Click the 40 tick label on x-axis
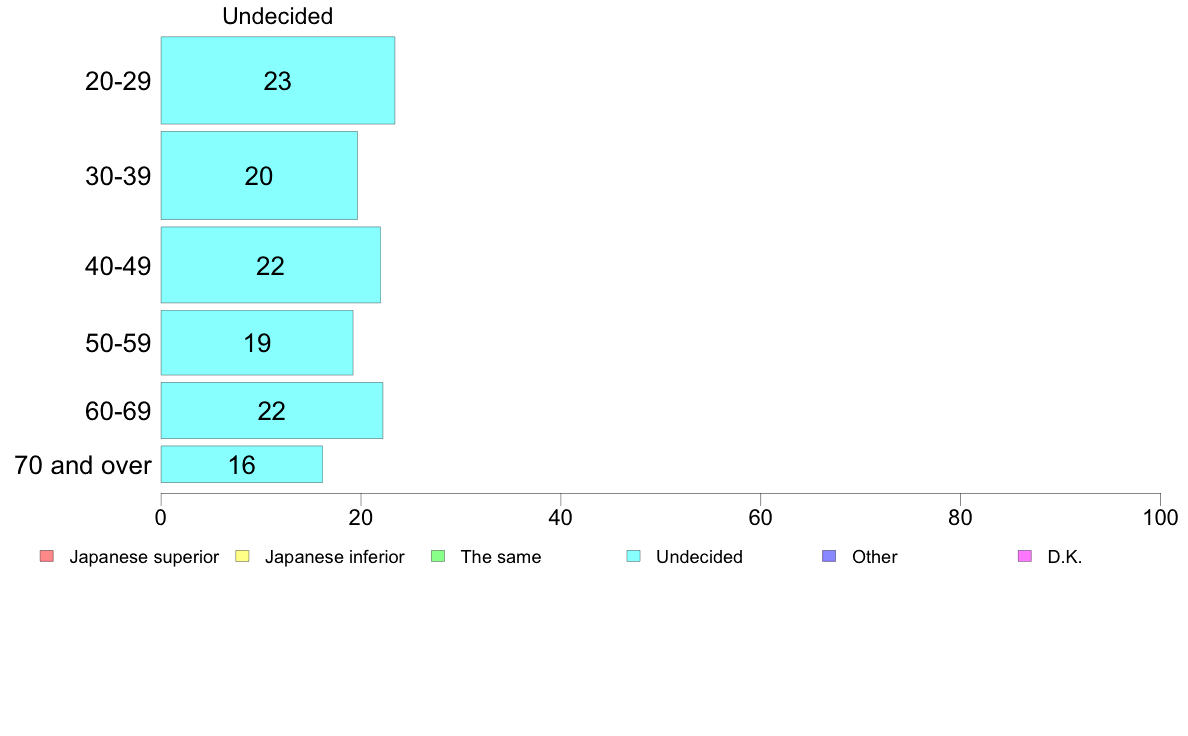Viewport: 1188px width, 736px height. [561, 518]
